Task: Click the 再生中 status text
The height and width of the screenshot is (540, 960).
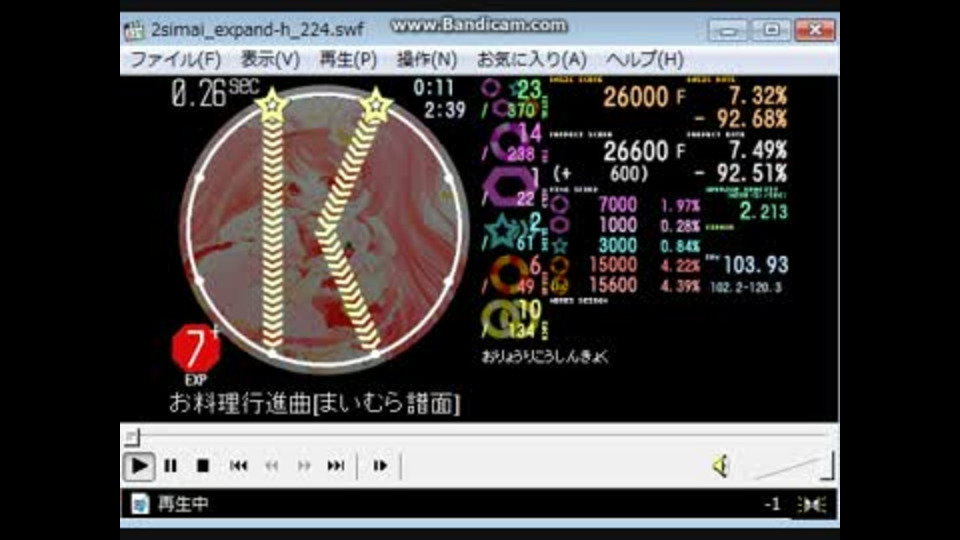Action: [183, 504]
